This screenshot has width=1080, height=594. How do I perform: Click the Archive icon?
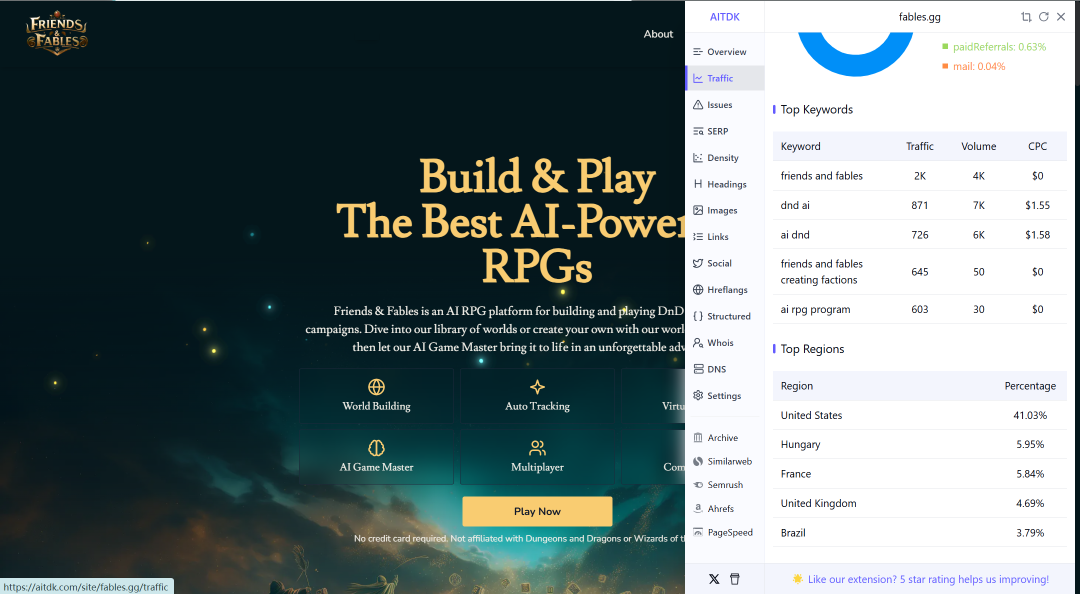point(698,438)
